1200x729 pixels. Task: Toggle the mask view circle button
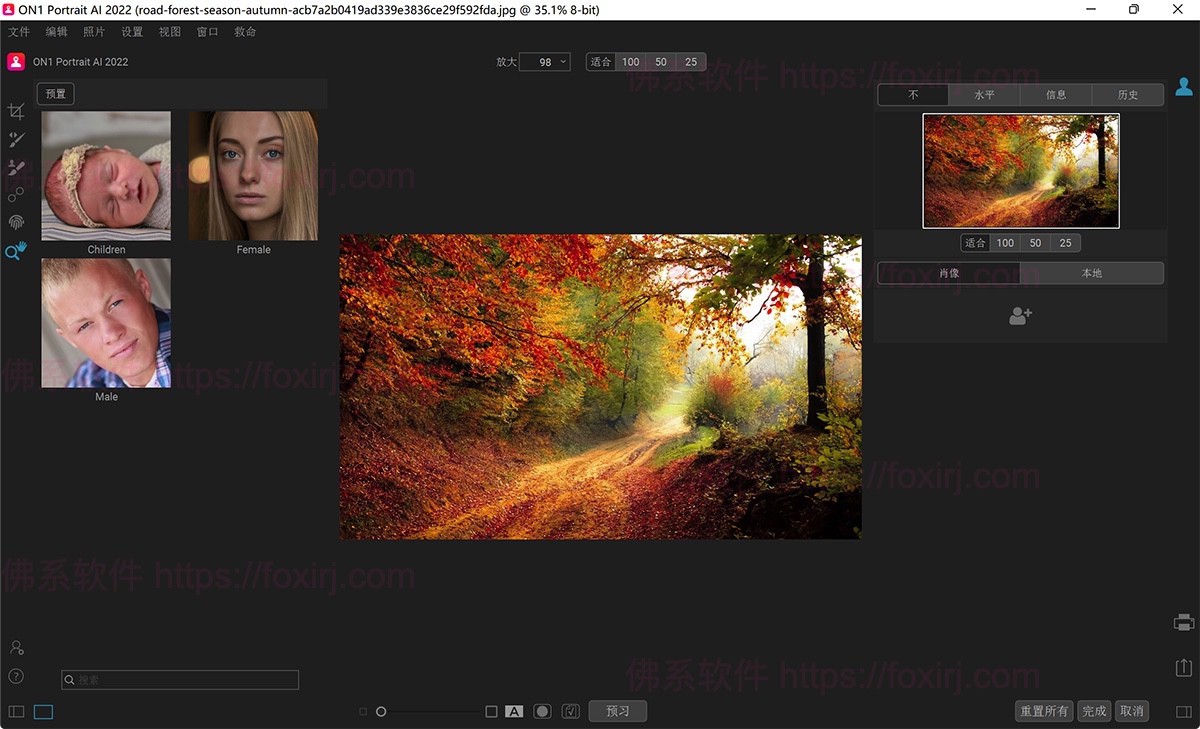pyautogui.click(x=542, y=711)
